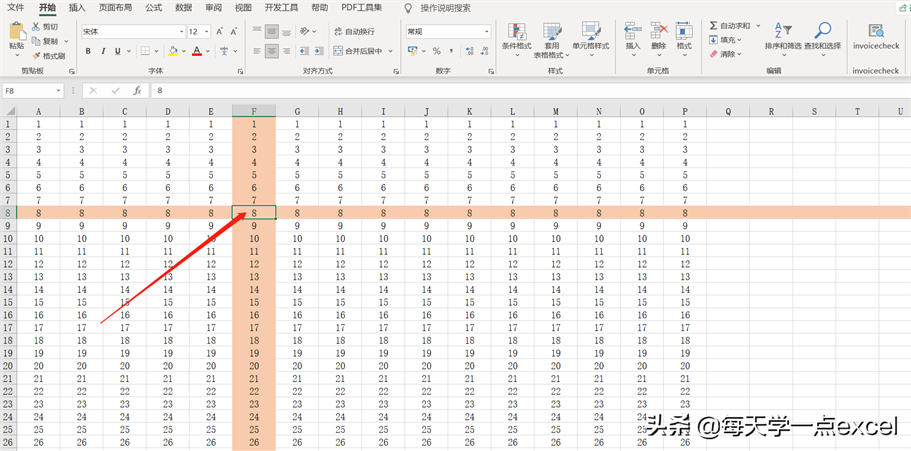Toggle Italic formatting
Screen dimensions: 911x451
pyautogui.click(x=103, y=51)
